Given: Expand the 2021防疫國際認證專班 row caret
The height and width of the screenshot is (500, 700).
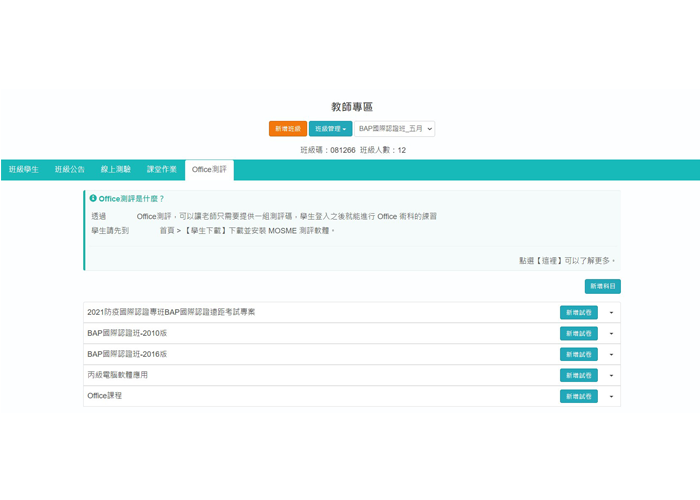Looking at the screenshot, I should pos(611,313).
